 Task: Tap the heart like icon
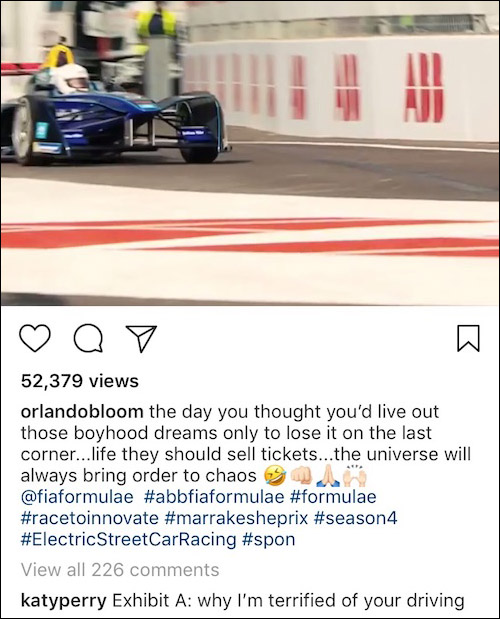click(x=35, y=338)
